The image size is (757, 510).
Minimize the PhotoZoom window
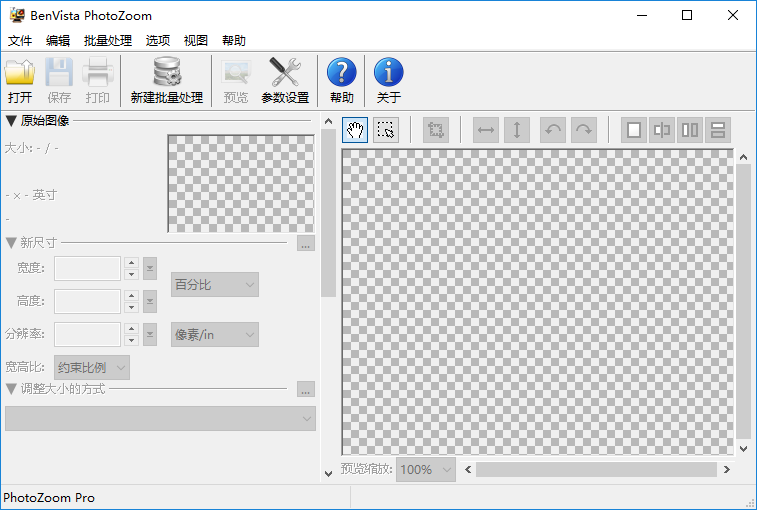[x=642, y=15]
